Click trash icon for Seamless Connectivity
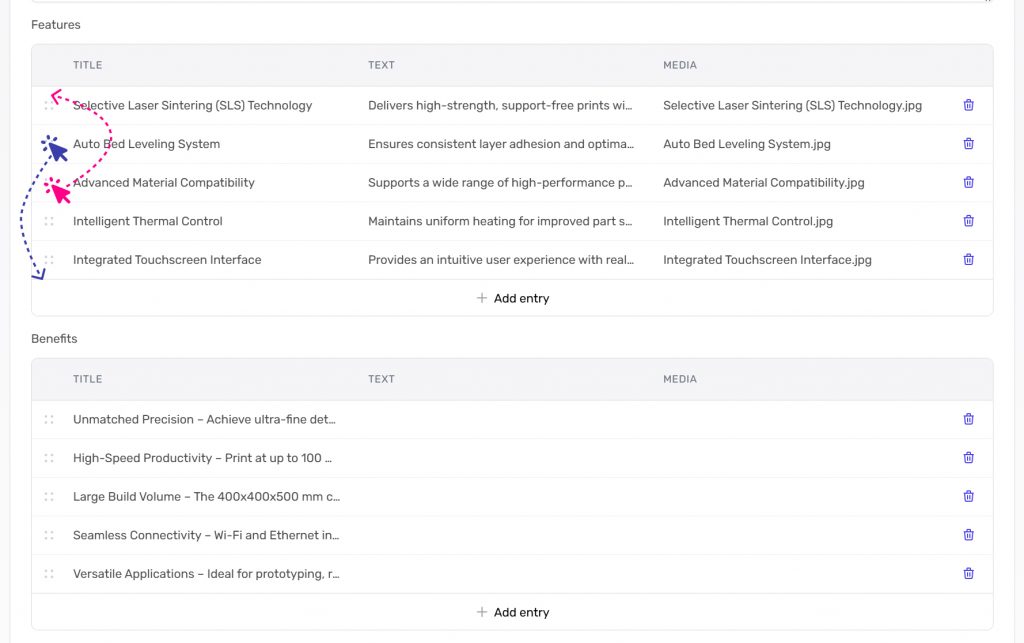The height and width of the screenshot is (643, 1024). click(968, 535)
